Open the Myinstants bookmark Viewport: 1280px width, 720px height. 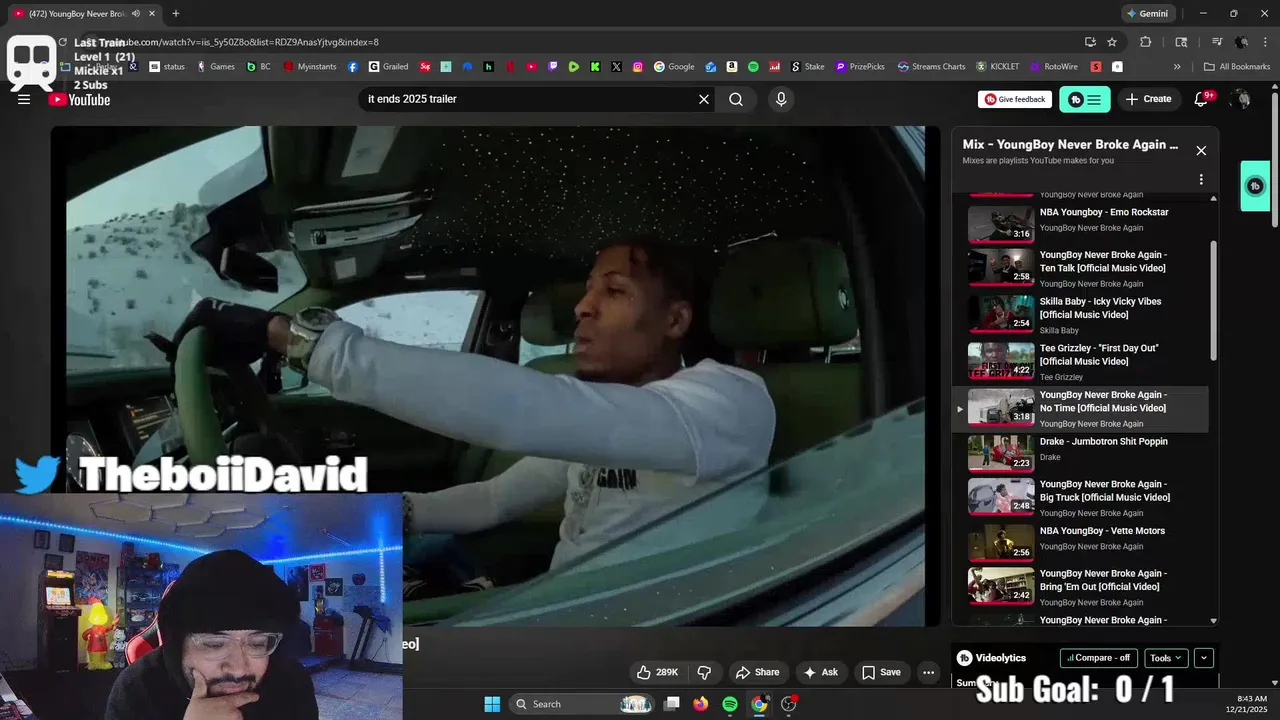[310, 67]
